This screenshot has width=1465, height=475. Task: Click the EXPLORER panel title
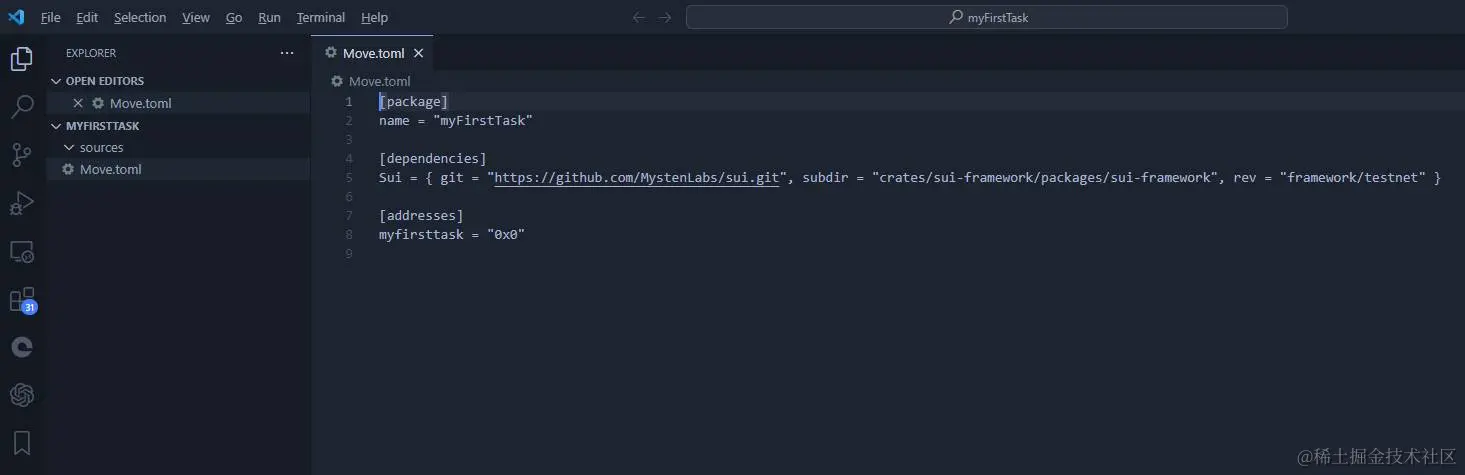point(91,53)
